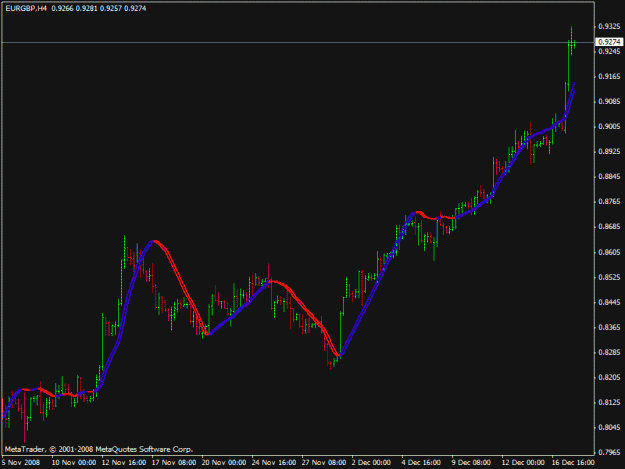Click the 12 Dec 00:00 time label

[523, 463]
